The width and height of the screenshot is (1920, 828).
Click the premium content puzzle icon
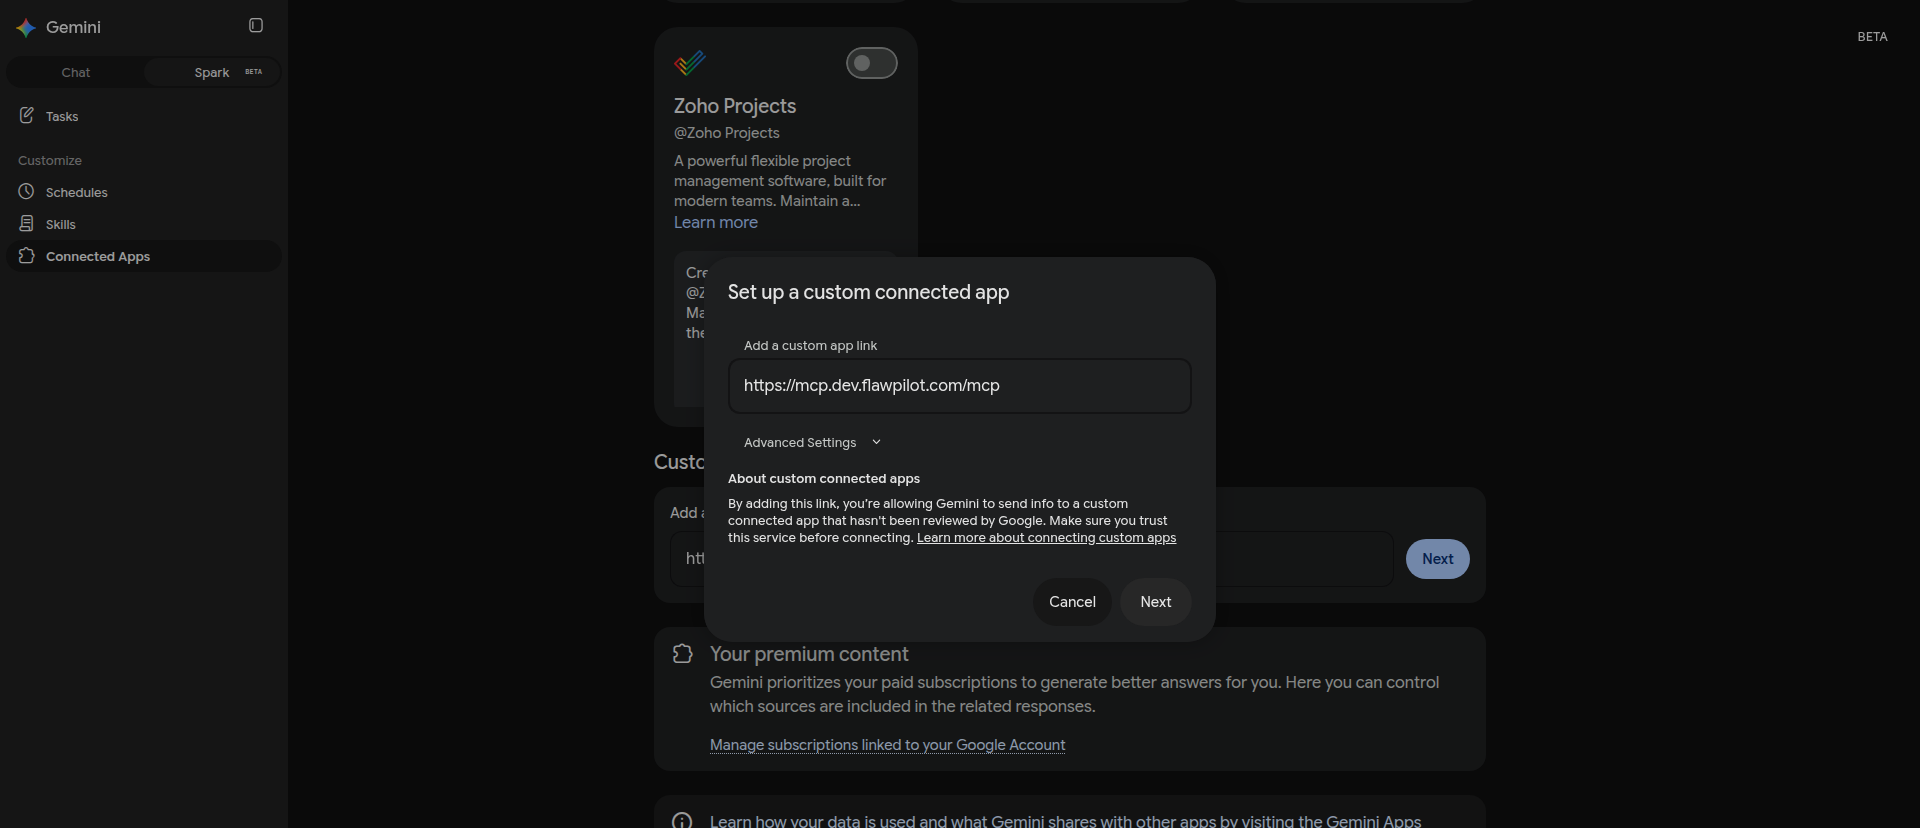(x=683, y=654)
